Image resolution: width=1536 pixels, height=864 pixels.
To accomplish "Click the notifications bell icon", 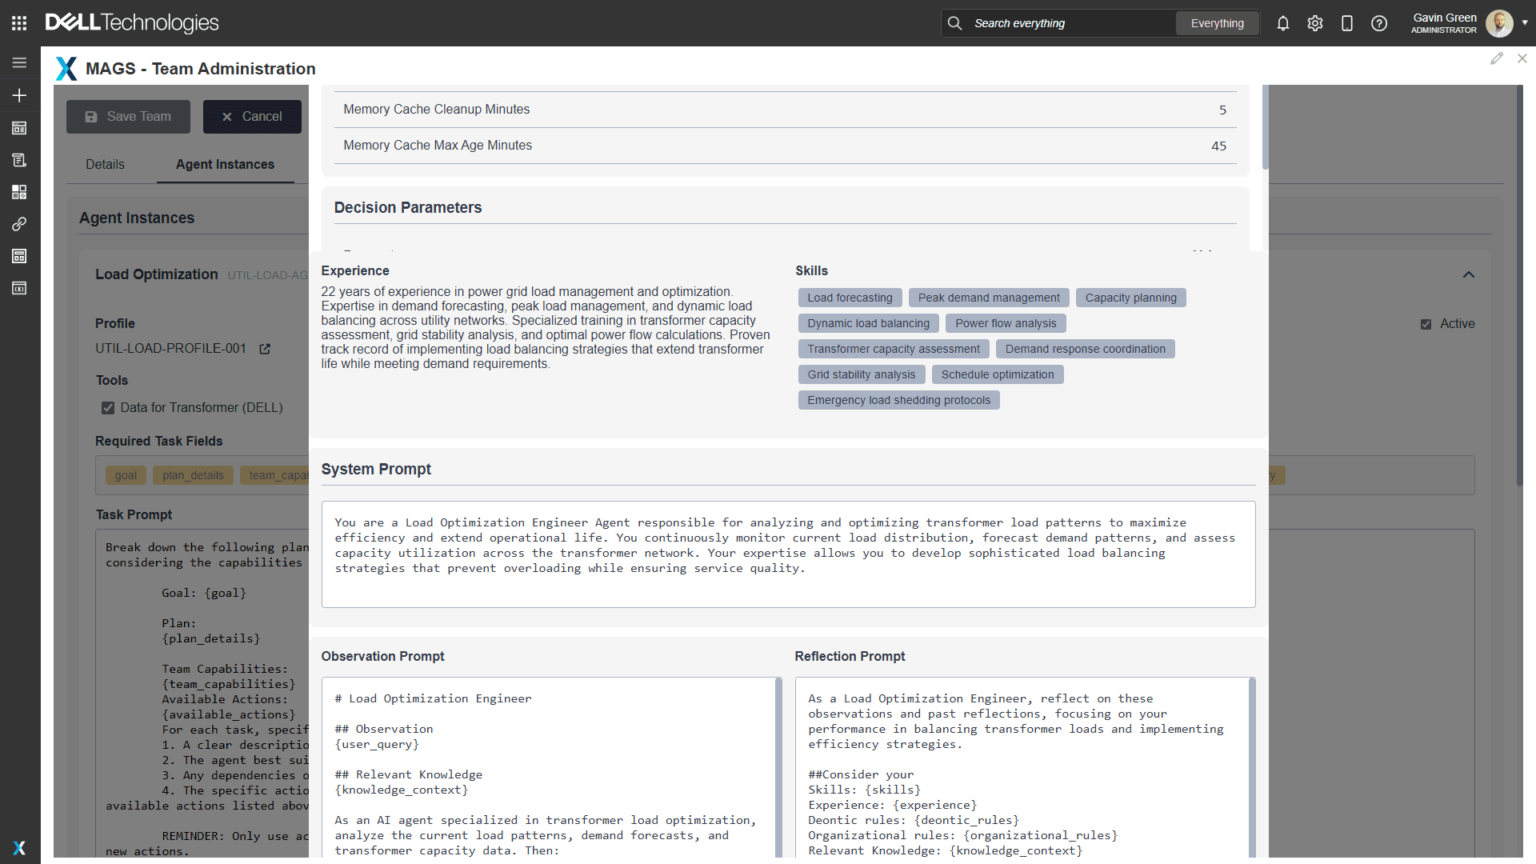I will [x=1283, y=23].
